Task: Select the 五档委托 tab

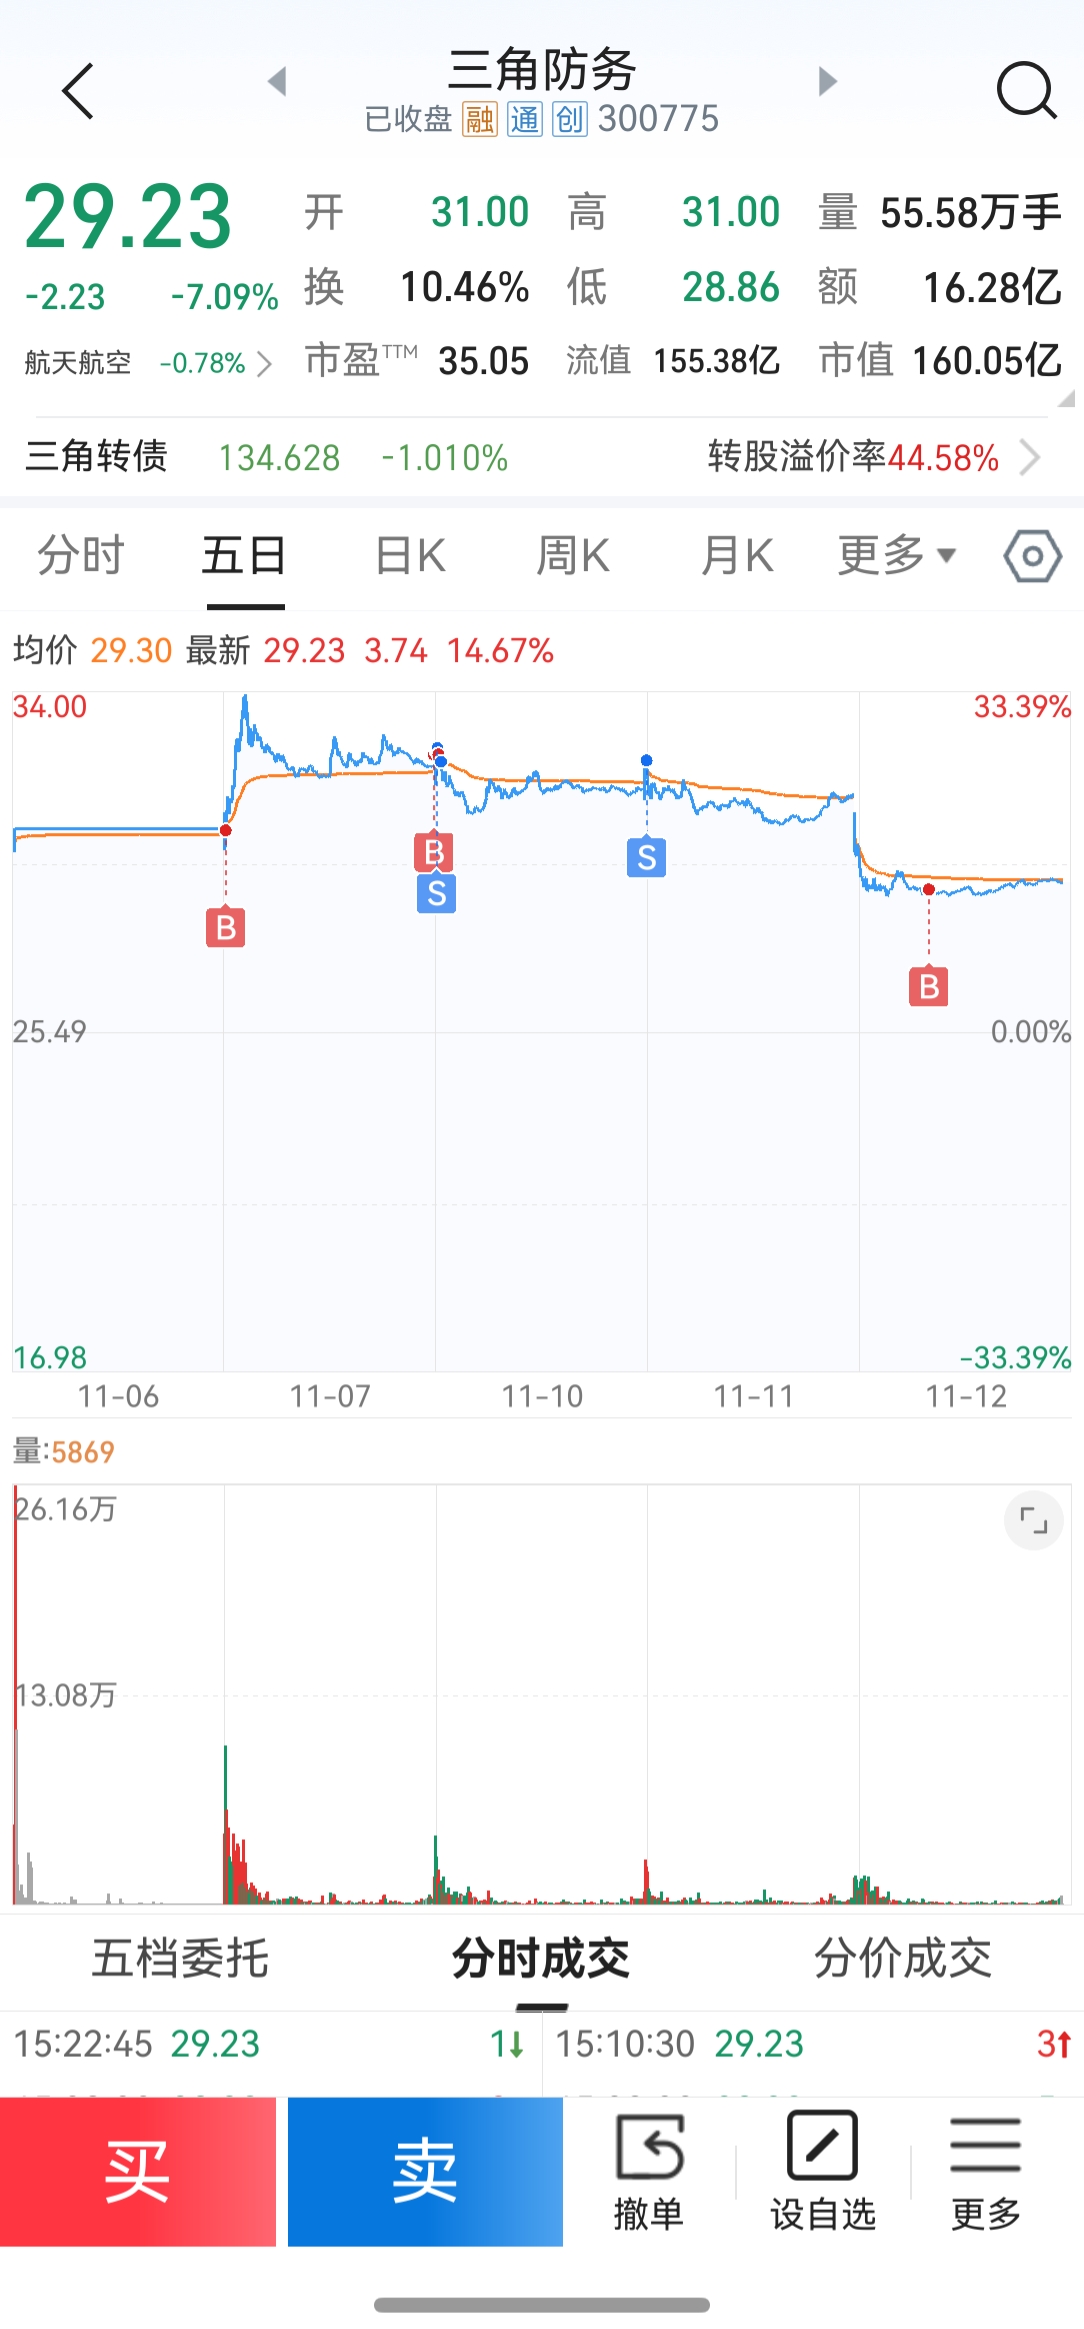Action: 180,1958
